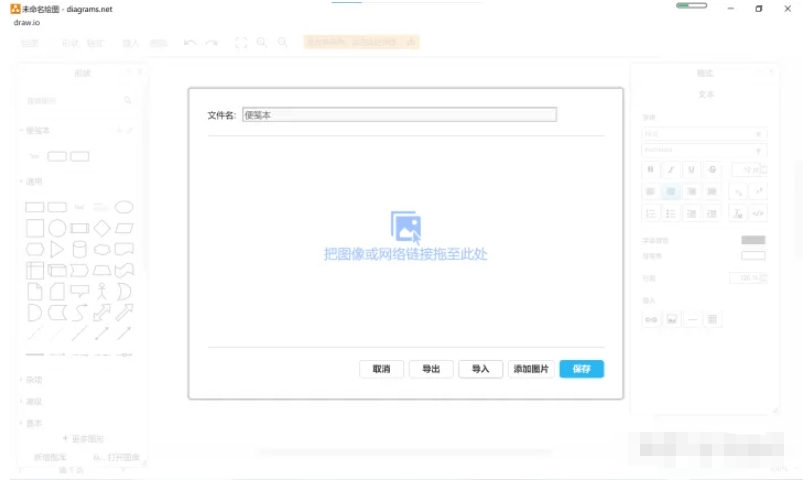Align text right in format panel
This screenshot has height=480, width=810.
(691, 192)
